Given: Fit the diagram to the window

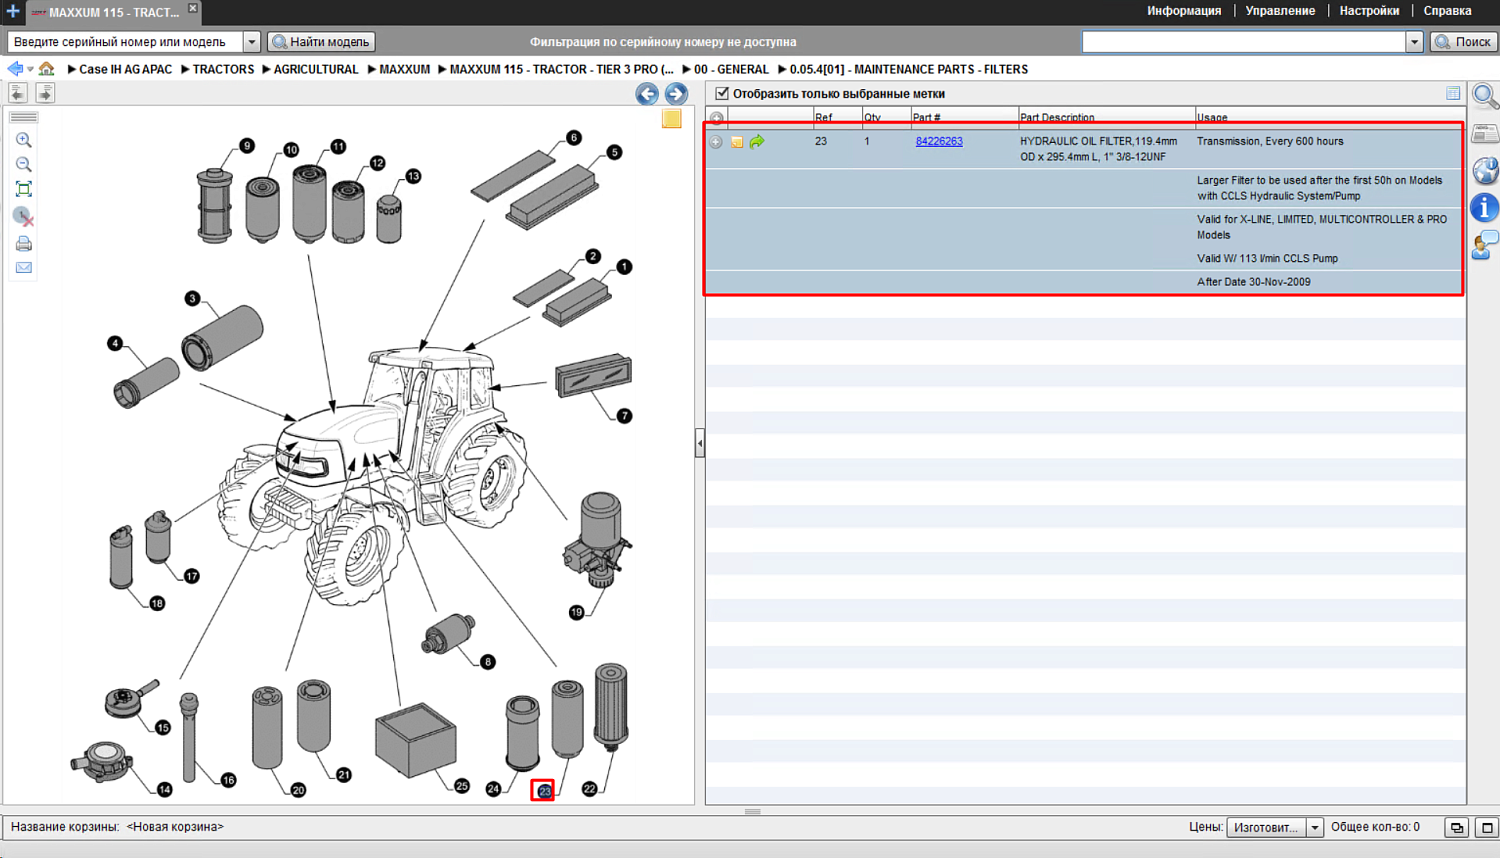Looking at the screenshot, I should pyautogui.click(x=23, y=189).
